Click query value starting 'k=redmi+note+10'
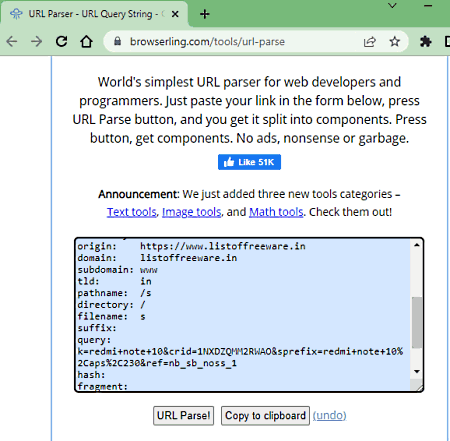The image size is (450, 441). [240, 352]
